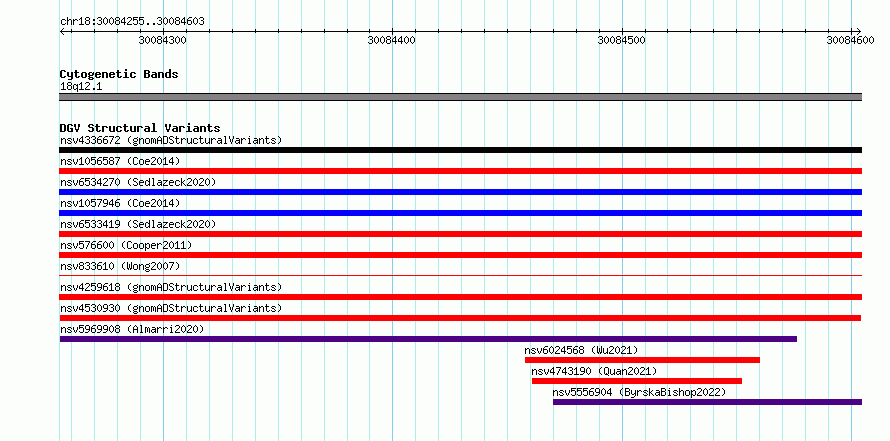Open the nsv5969908 (Almarri2020) label
Image resolution: width=890 pixels, height=441 pixels.
tap(132, 329)
